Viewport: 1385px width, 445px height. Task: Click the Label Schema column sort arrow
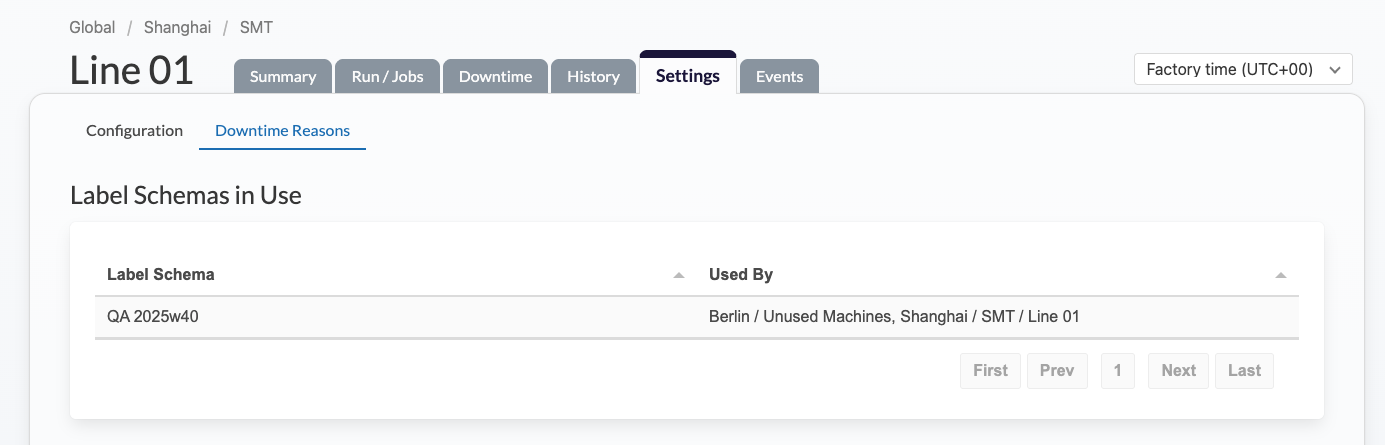[x=679, y=275]
